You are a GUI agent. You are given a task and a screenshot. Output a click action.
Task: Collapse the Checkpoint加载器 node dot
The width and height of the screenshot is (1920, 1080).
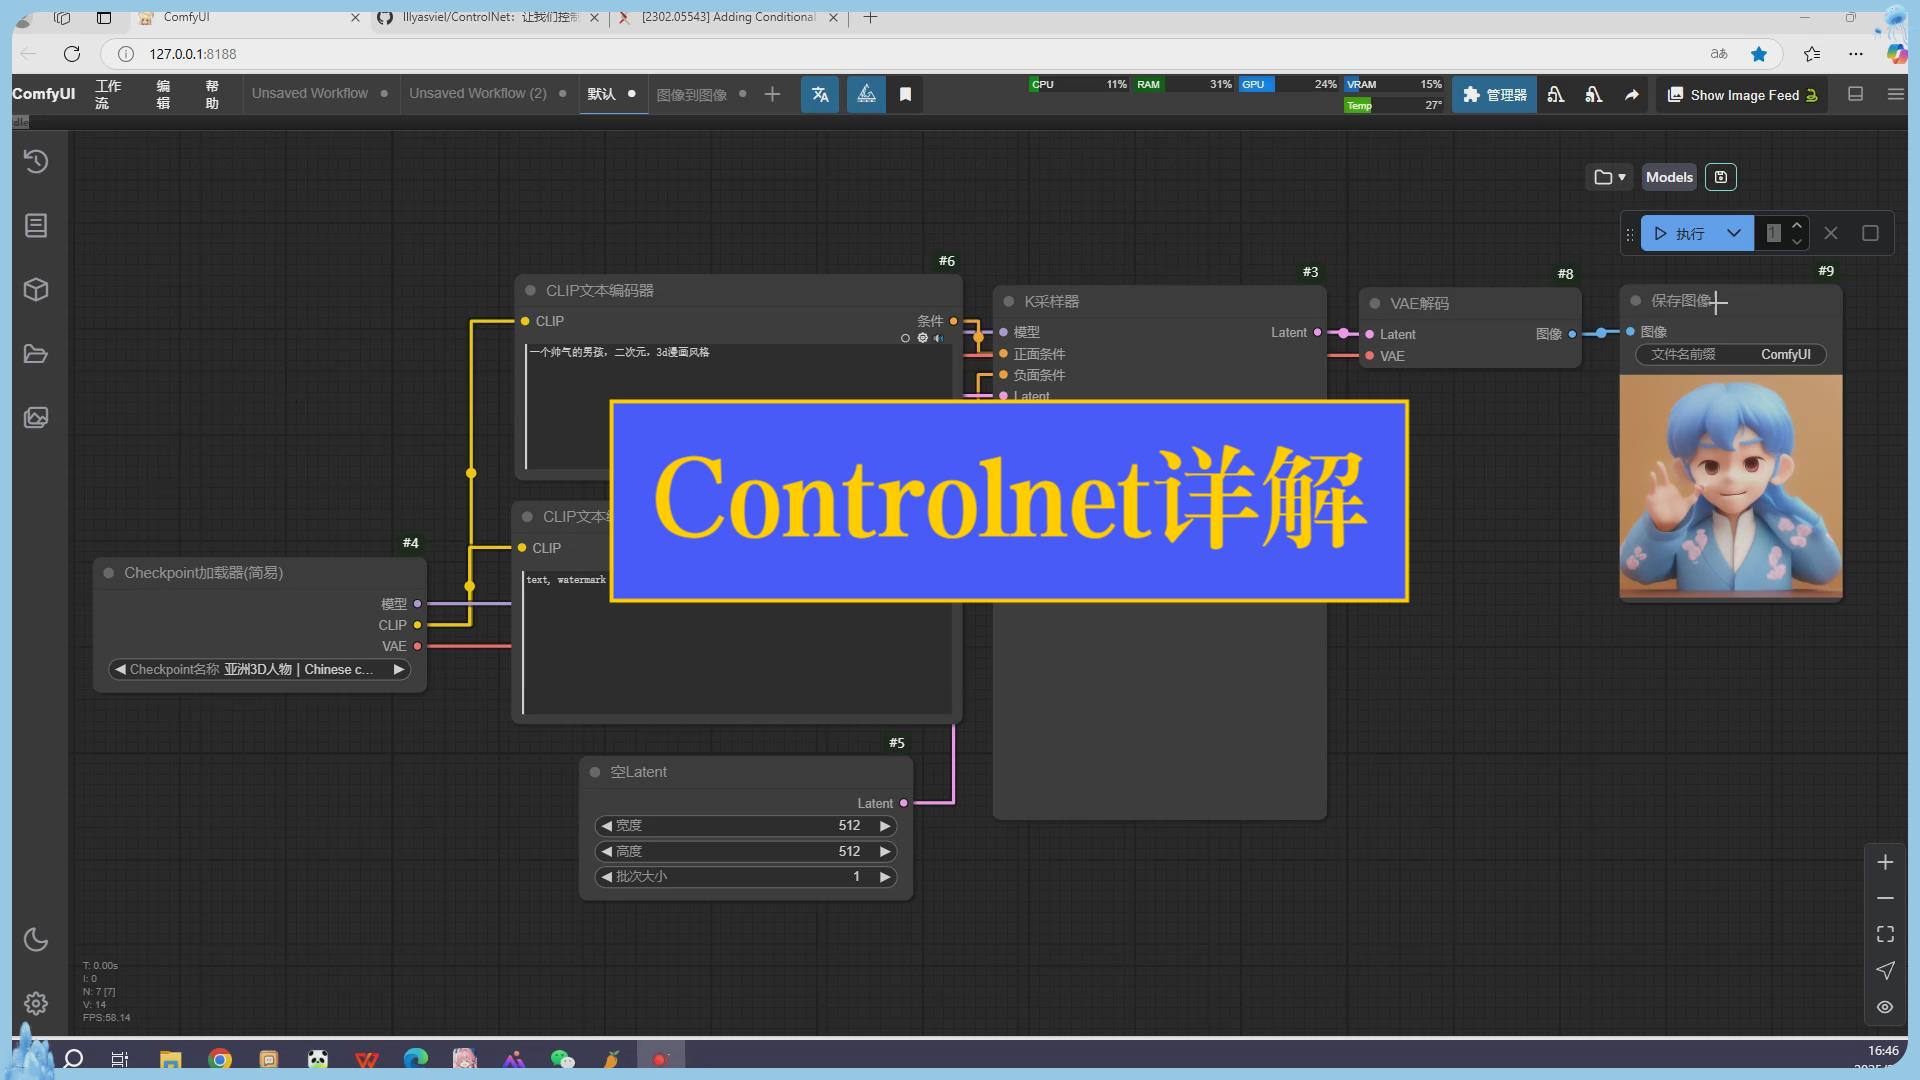tap(108, 573)
